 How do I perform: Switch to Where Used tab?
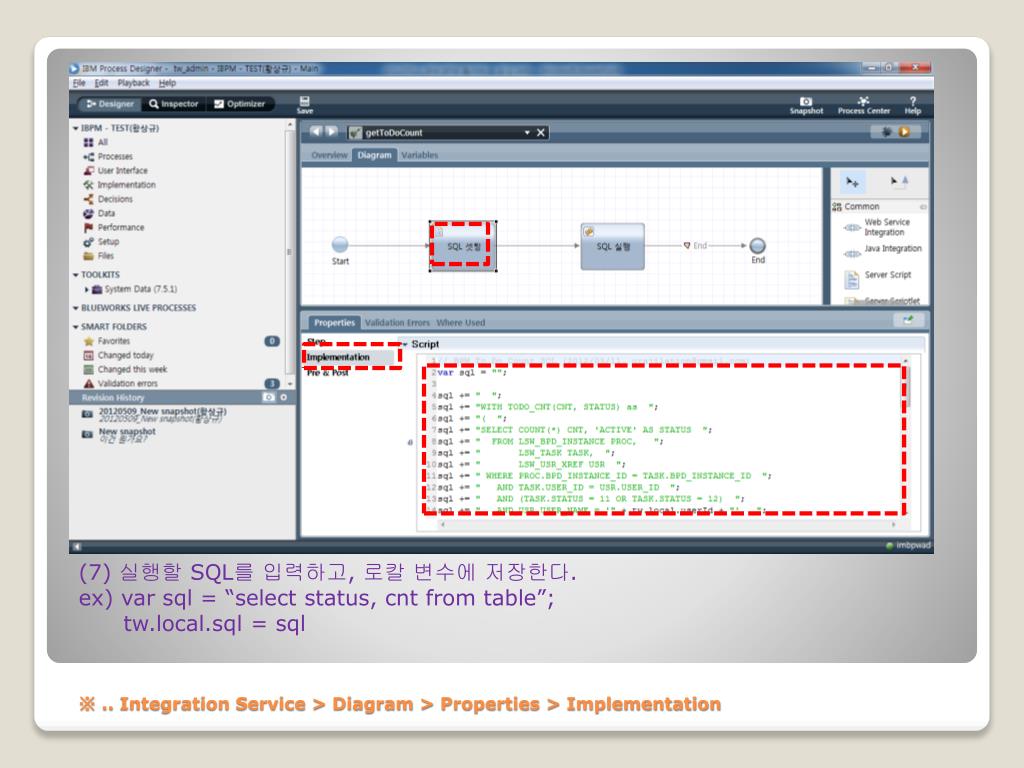click(x=460, y=323)
